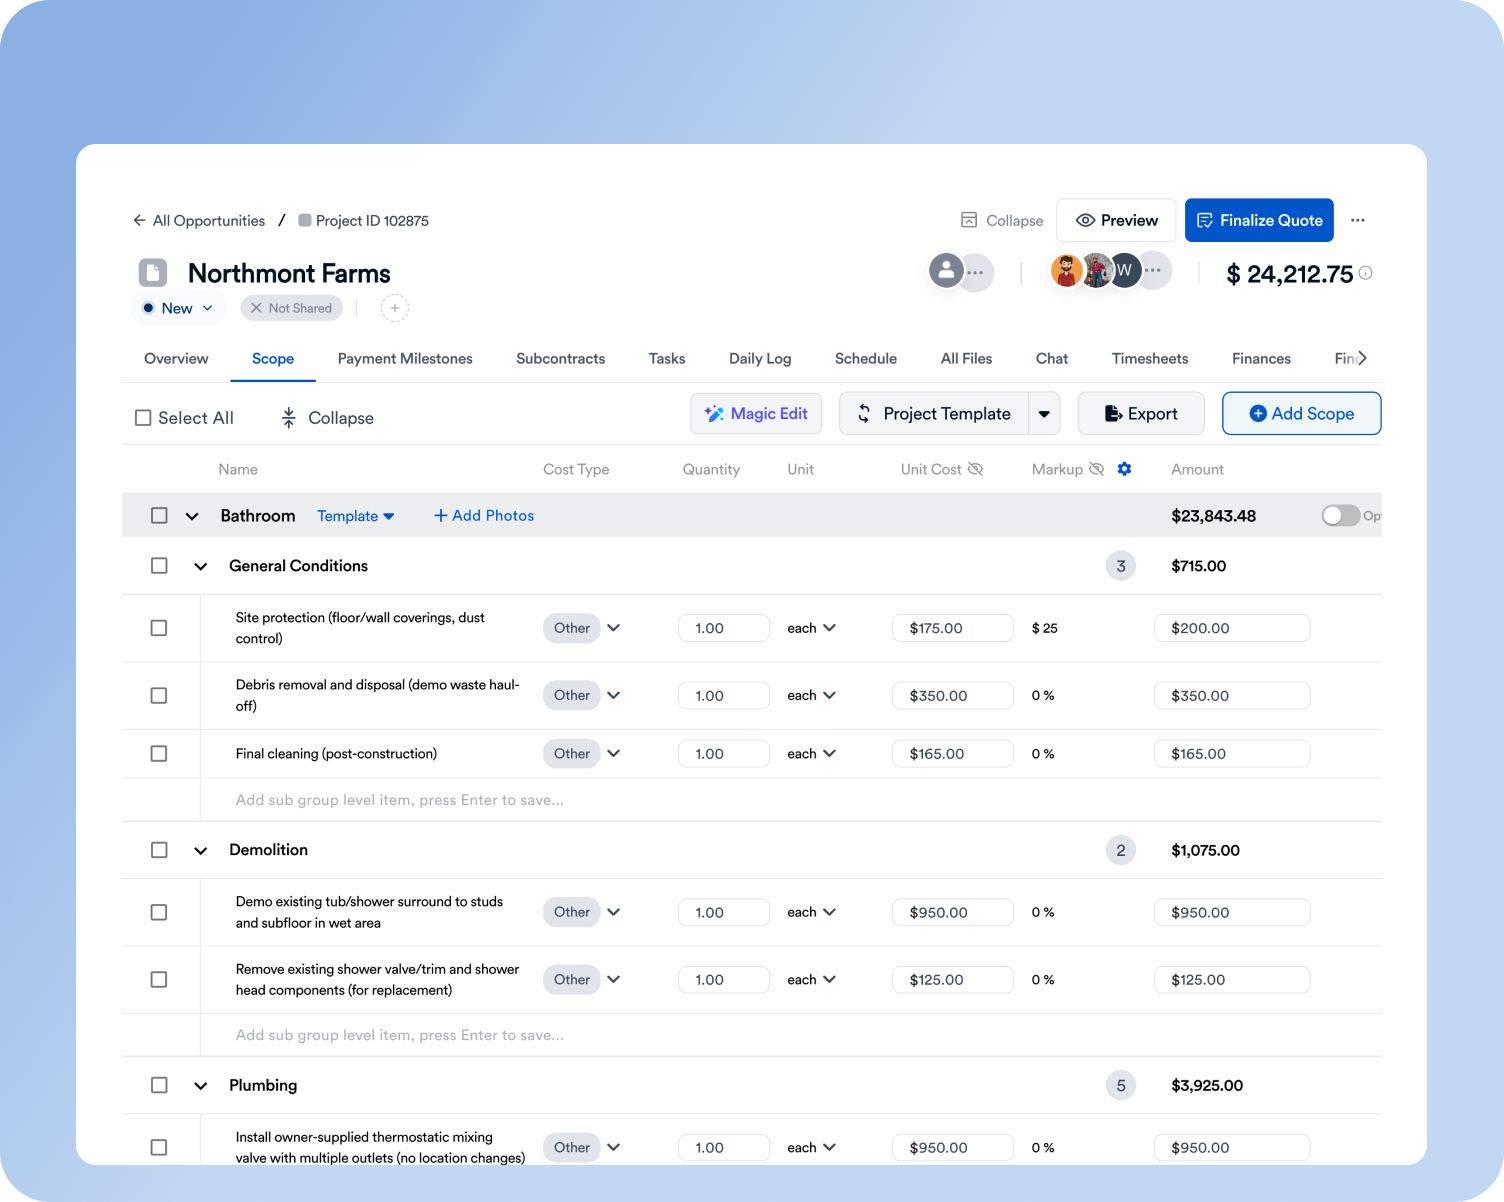Viewport: 1504px width, 1202px height.
Task: Click the Finalize Quote button
Action: (1259, 220)
